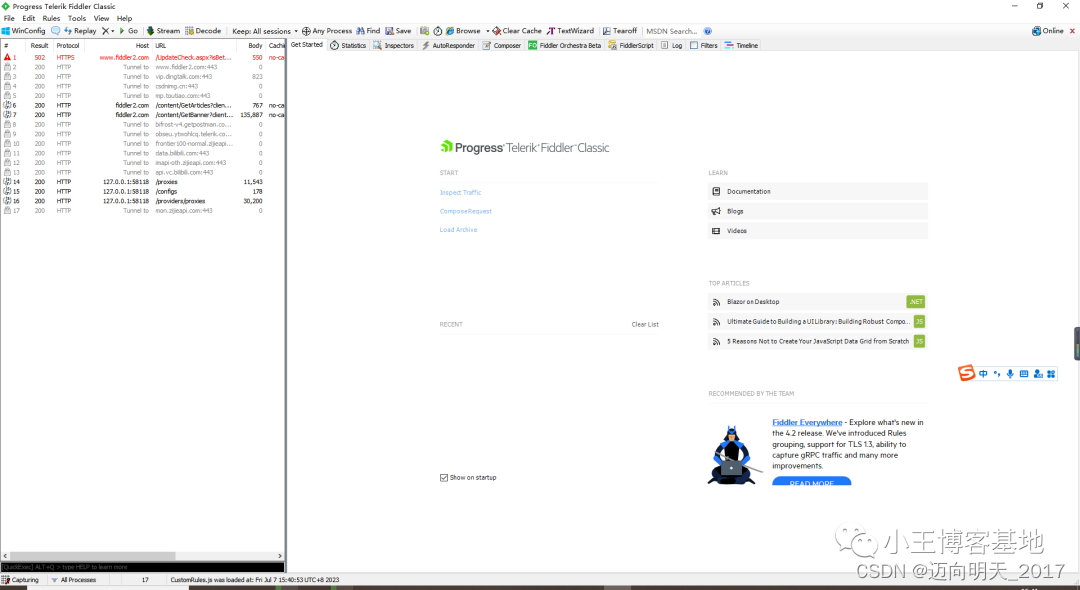This screenshot has width=1080, height=590.
Task: Toggle the Decode option
Action: 203,31
